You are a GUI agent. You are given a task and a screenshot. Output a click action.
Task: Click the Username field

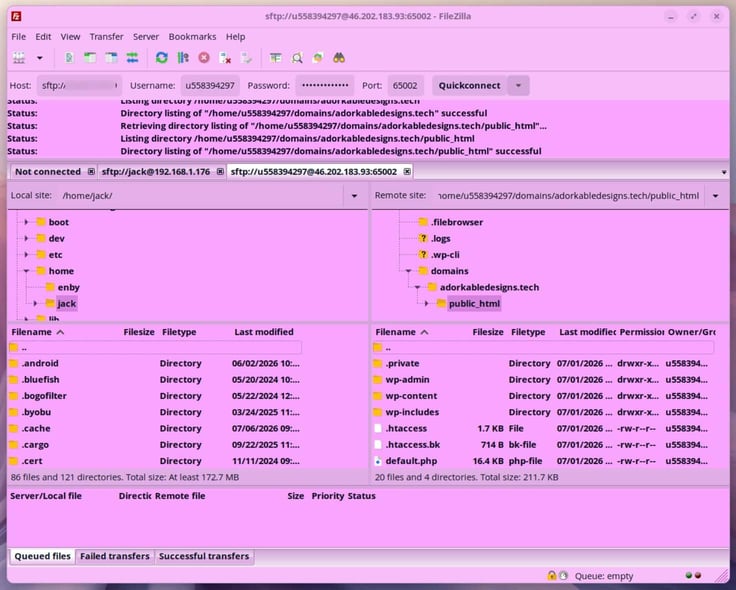click(210, 85)
